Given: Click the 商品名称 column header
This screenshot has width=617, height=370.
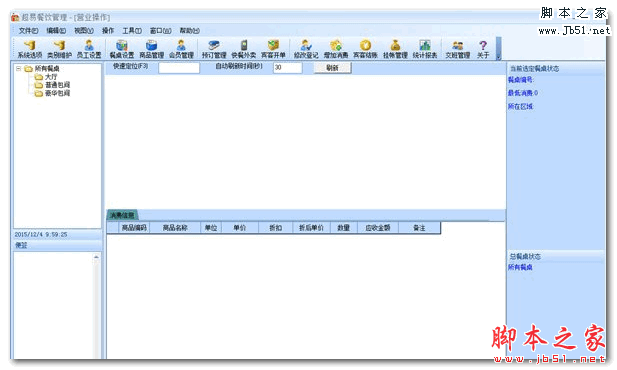Looking at the screenshot, I should pyautogui.click(x=175, y=228).
